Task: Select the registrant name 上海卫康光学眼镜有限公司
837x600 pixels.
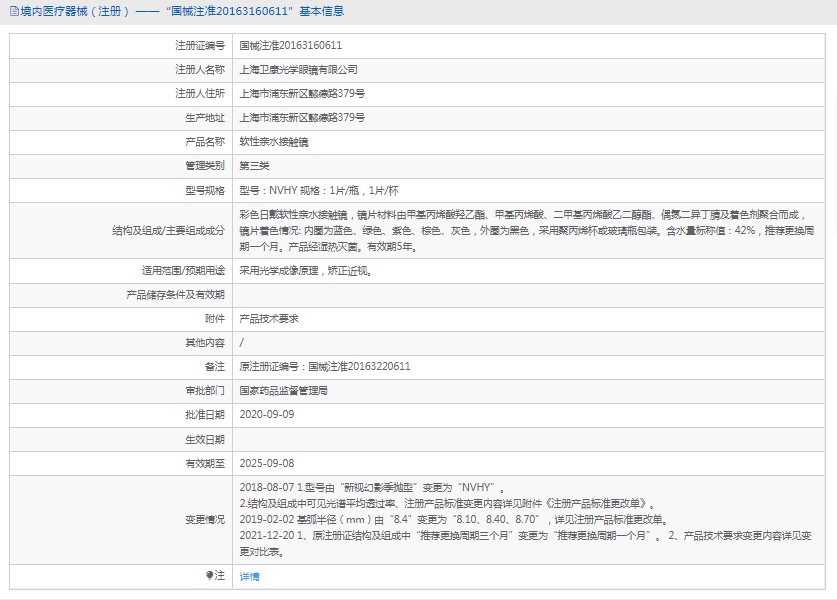Action: click(298, 70)
